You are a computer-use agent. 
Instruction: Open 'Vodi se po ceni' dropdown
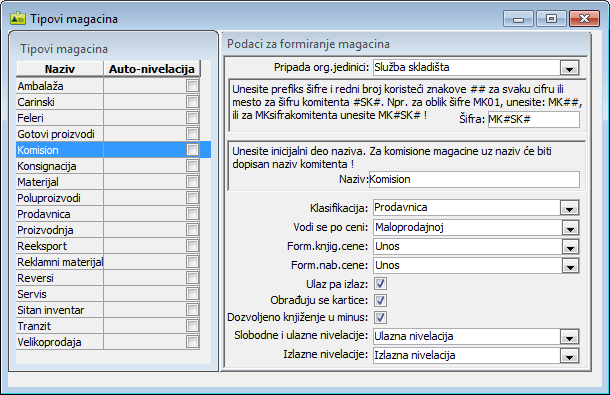click(x=570, y=228)
